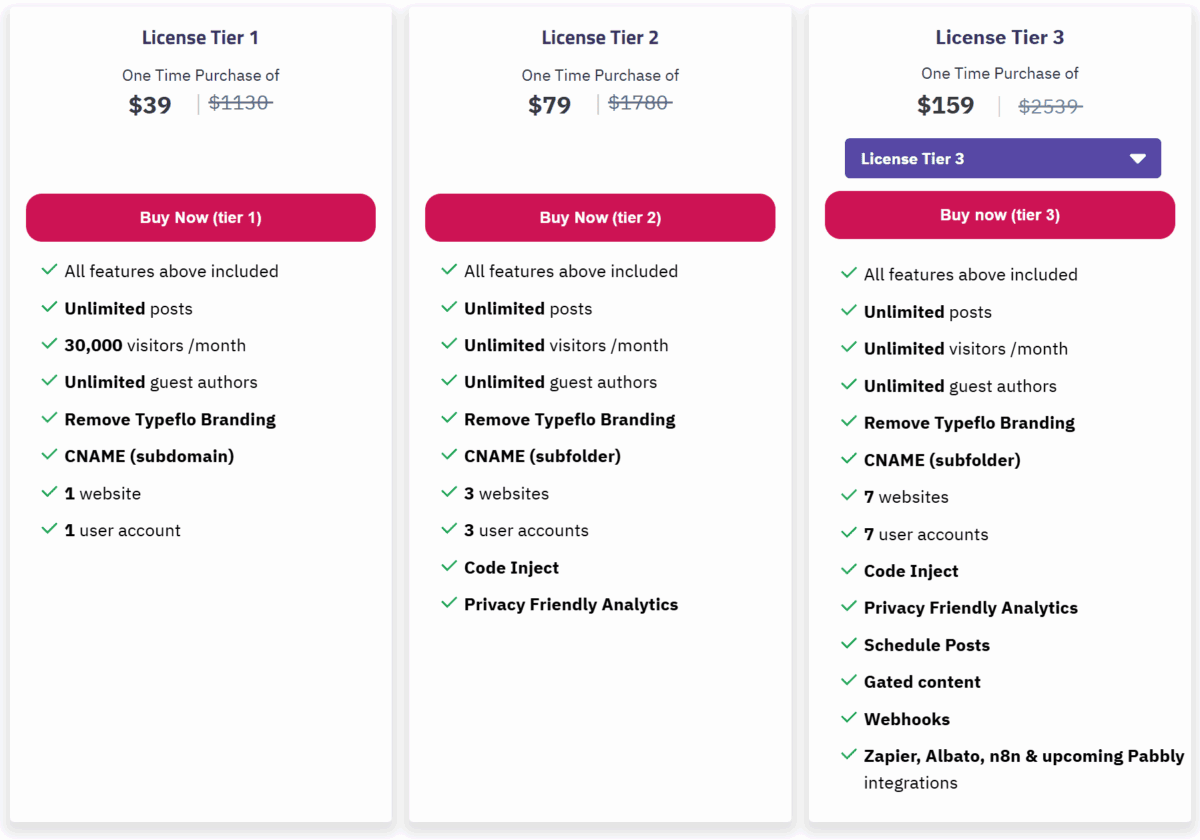Expand the purple tier selection menu
This screenshot has height=840, width=1200.
(x=1001, y=158)
